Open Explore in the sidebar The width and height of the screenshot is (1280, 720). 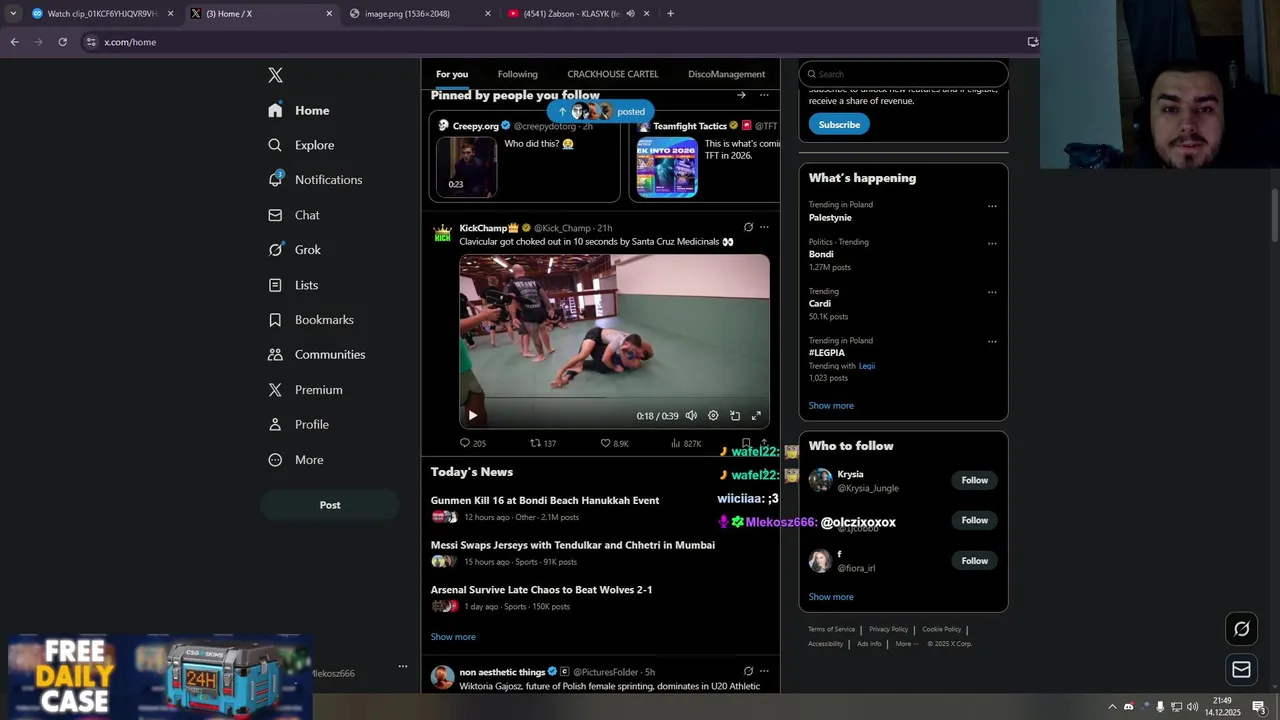tap(301, 145)
